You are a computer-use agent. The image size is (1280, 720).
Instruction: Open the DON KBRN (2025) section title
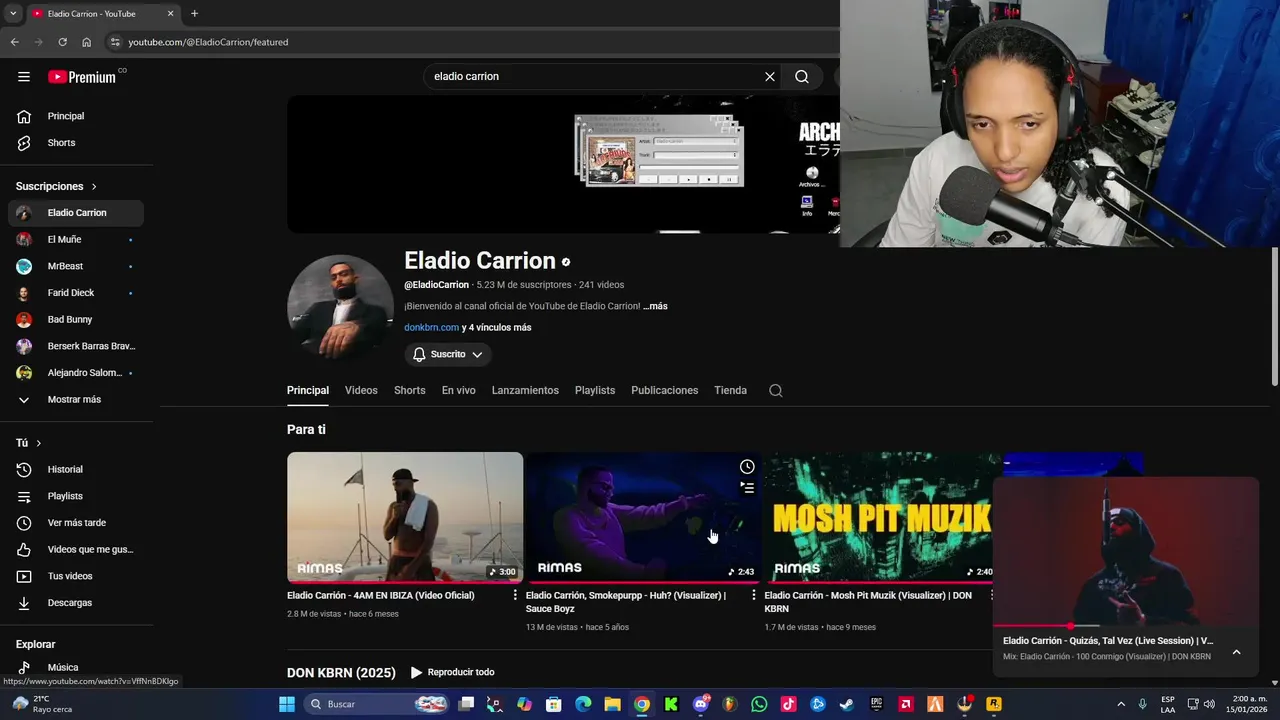(341, 672)
